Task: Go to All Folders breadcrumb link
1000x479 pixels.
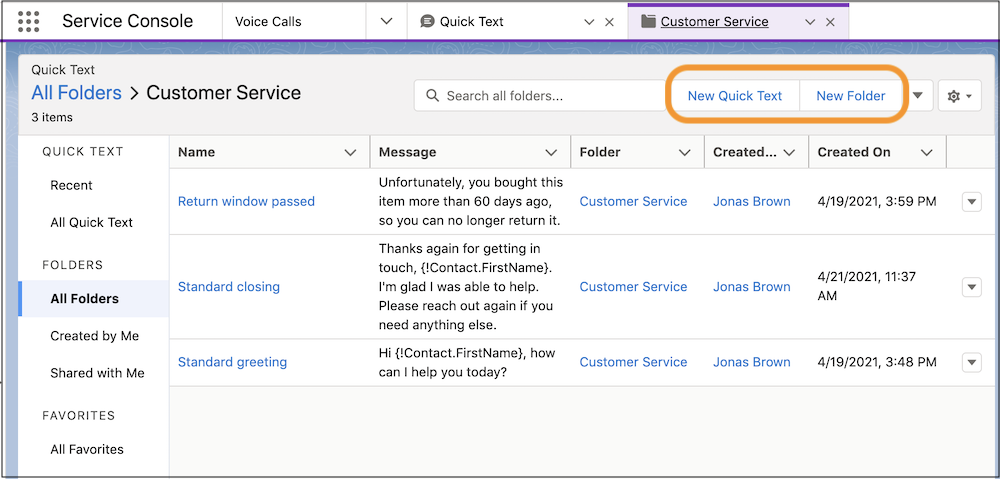Action: coord(76,93)
